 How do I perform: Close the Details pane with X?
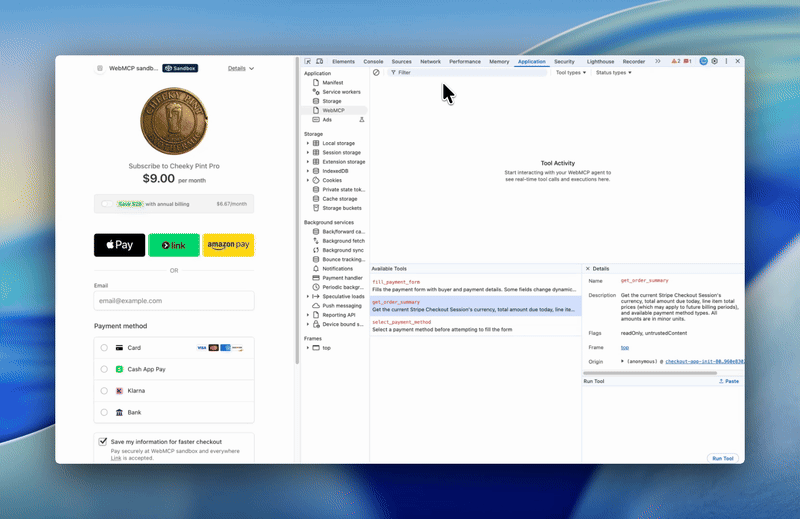(x=588, y=268)
